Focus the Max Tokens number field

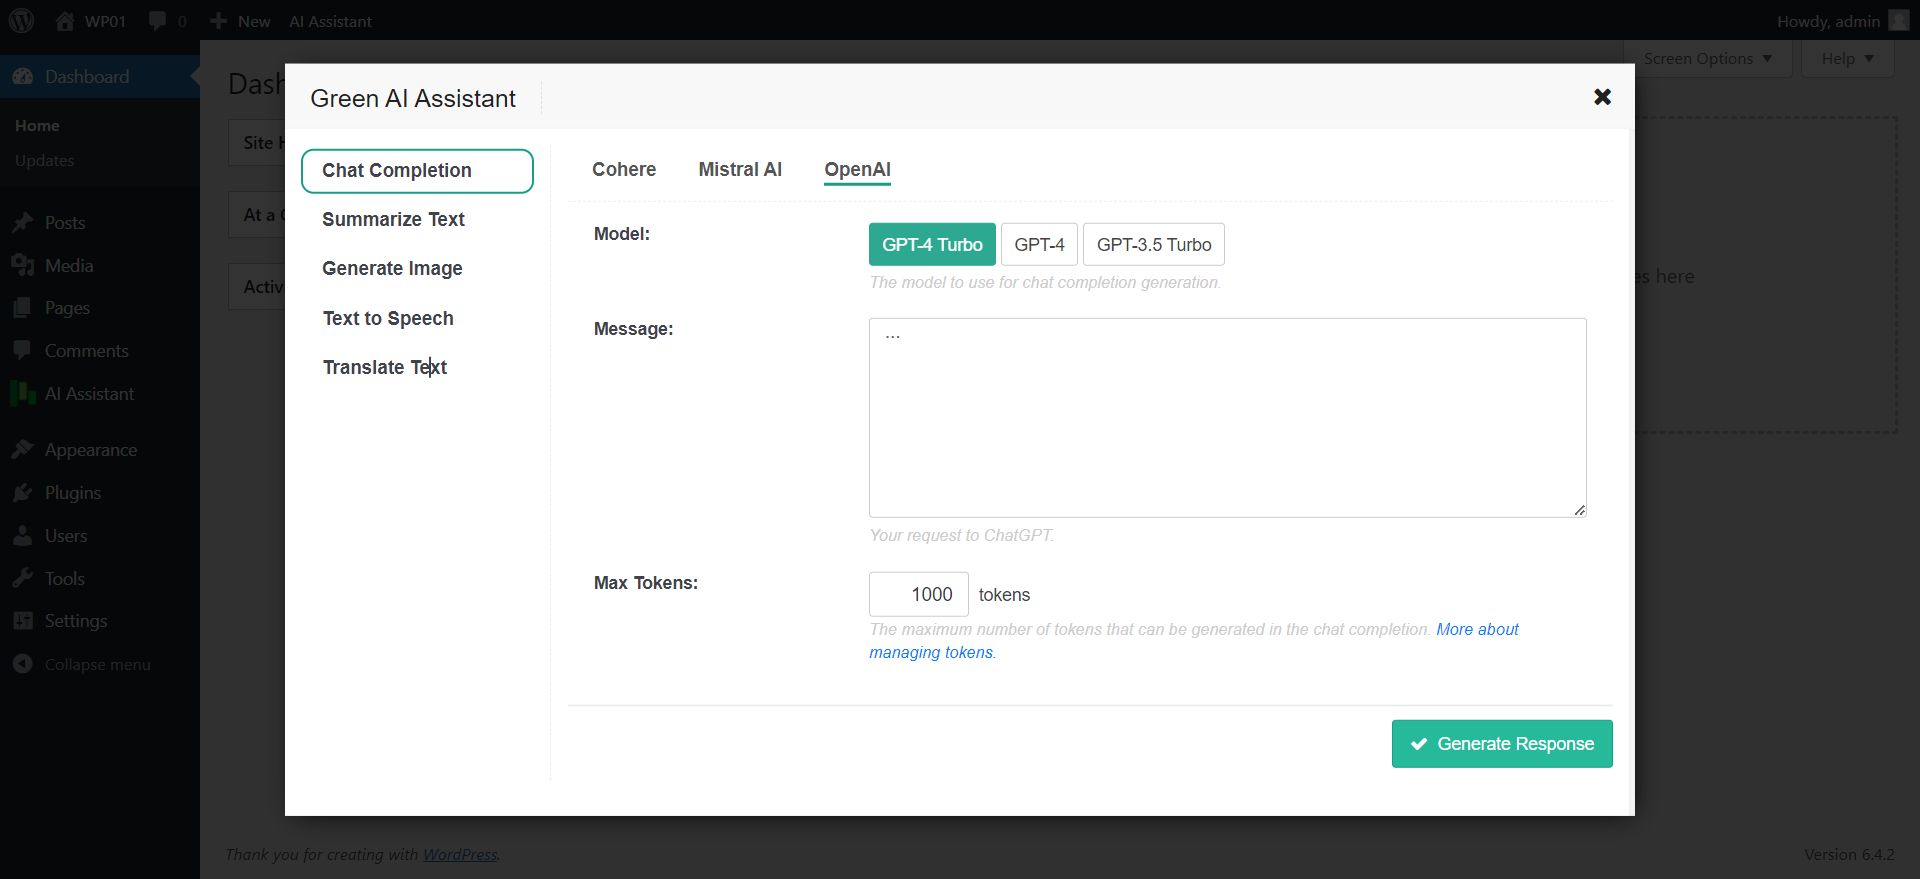tap(918, 594)
